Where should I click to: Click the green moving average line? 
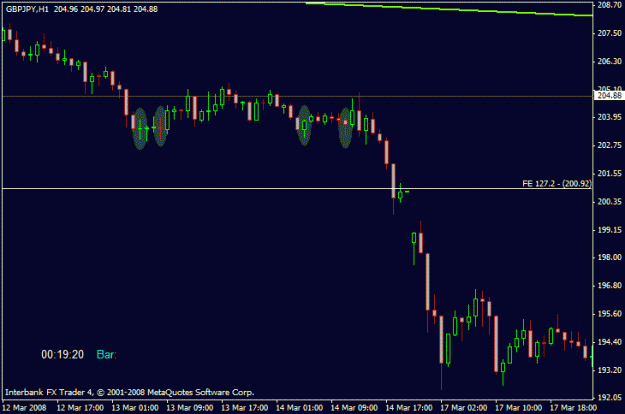448,9
